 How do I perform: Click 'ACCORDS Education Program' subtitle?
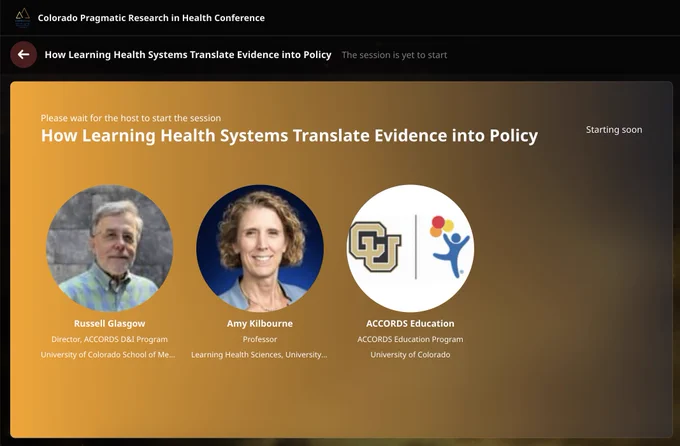[410, 339]
